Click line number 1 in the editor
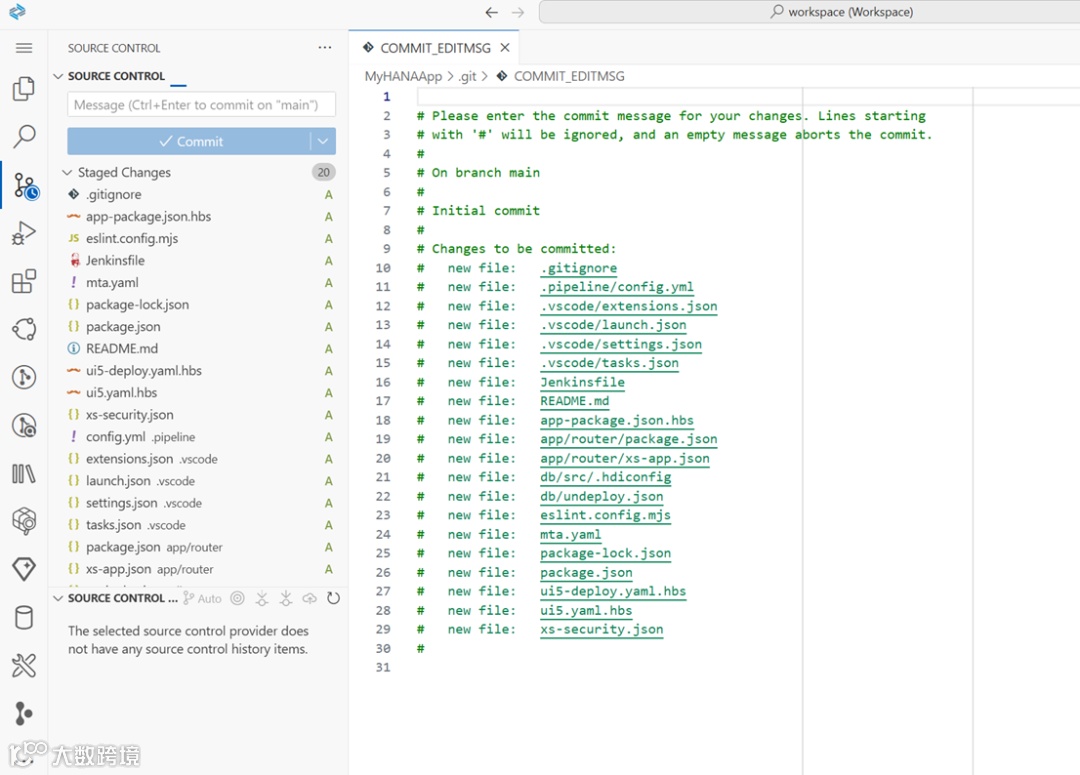The height and width of the screenshot is (775, 1080). coord(386,96)
